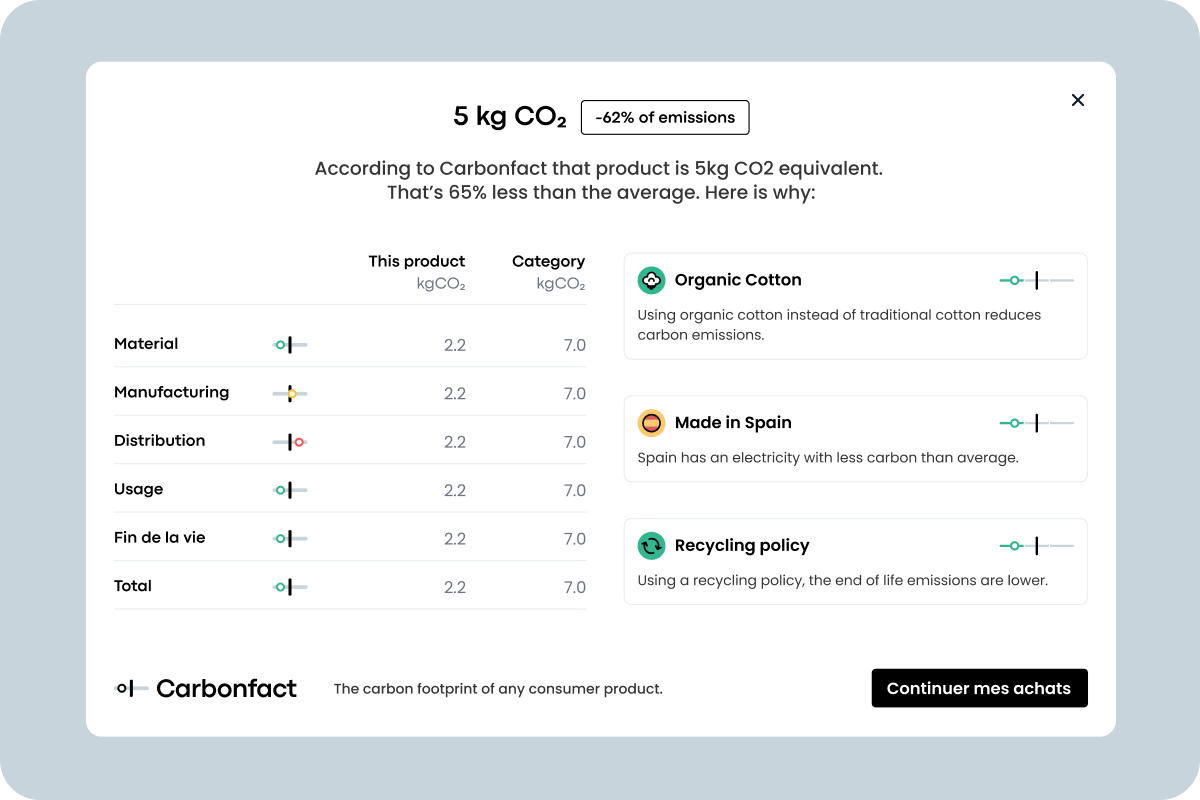
Task: Click the Continuer mes achats button
Action: 979,688
